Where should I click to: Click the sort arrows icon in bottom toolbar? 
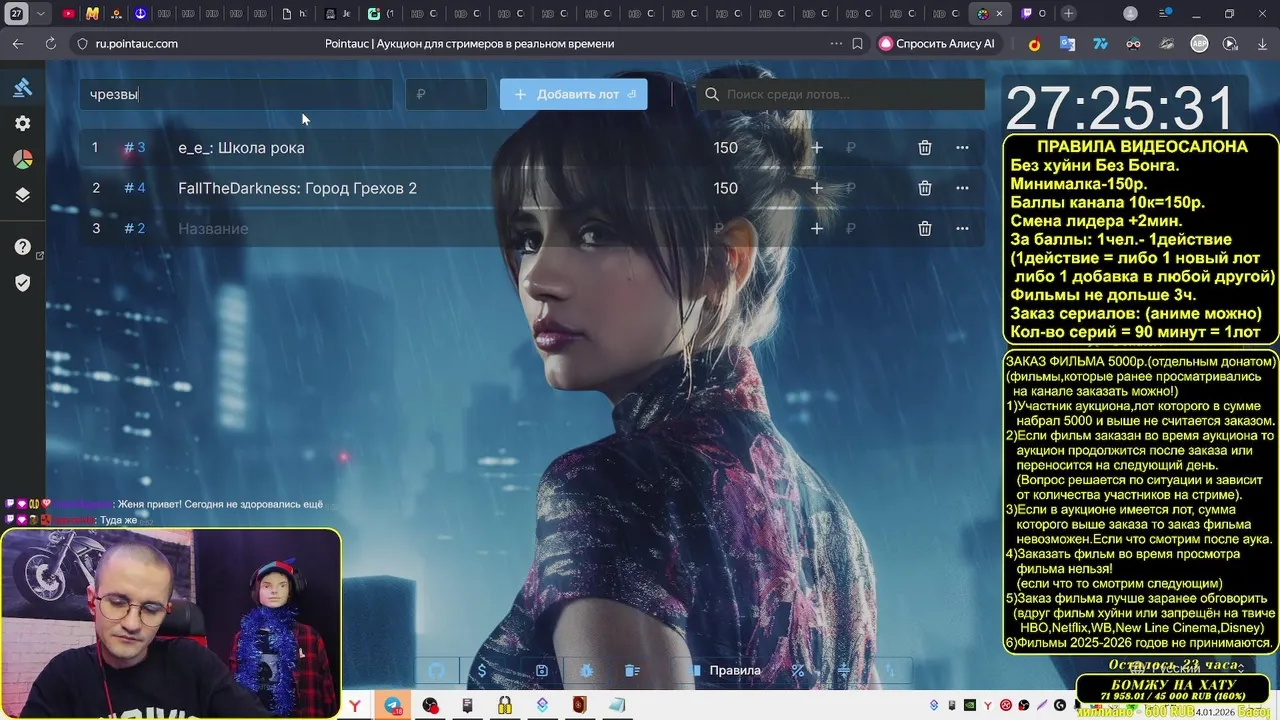pos(890,670)
